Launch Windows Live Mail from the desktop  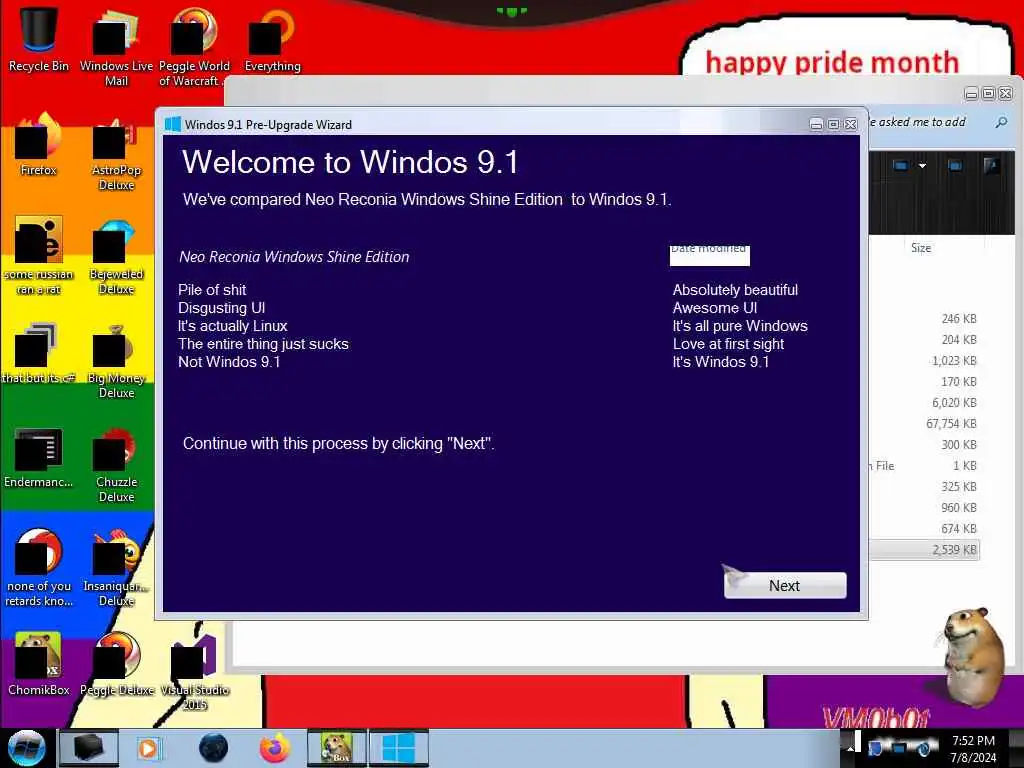pyautogui.click(x=116, y=46)
